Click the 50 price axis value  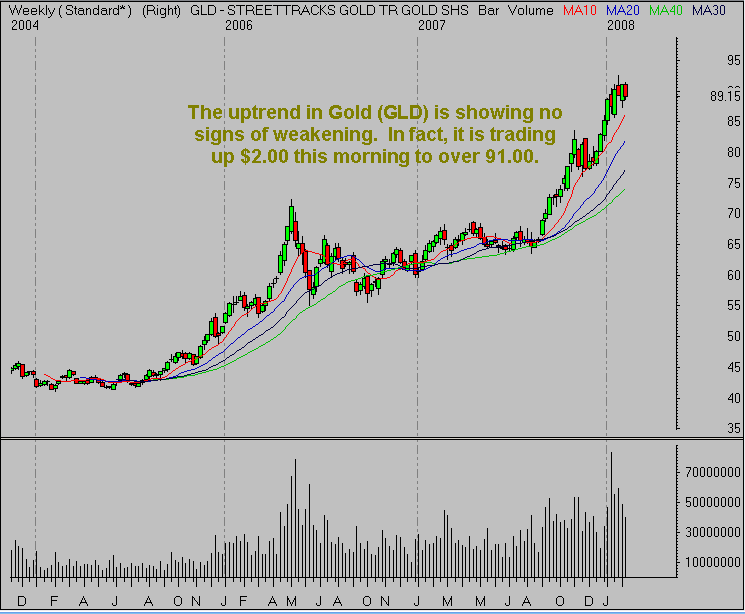click(x=733, y=336)
